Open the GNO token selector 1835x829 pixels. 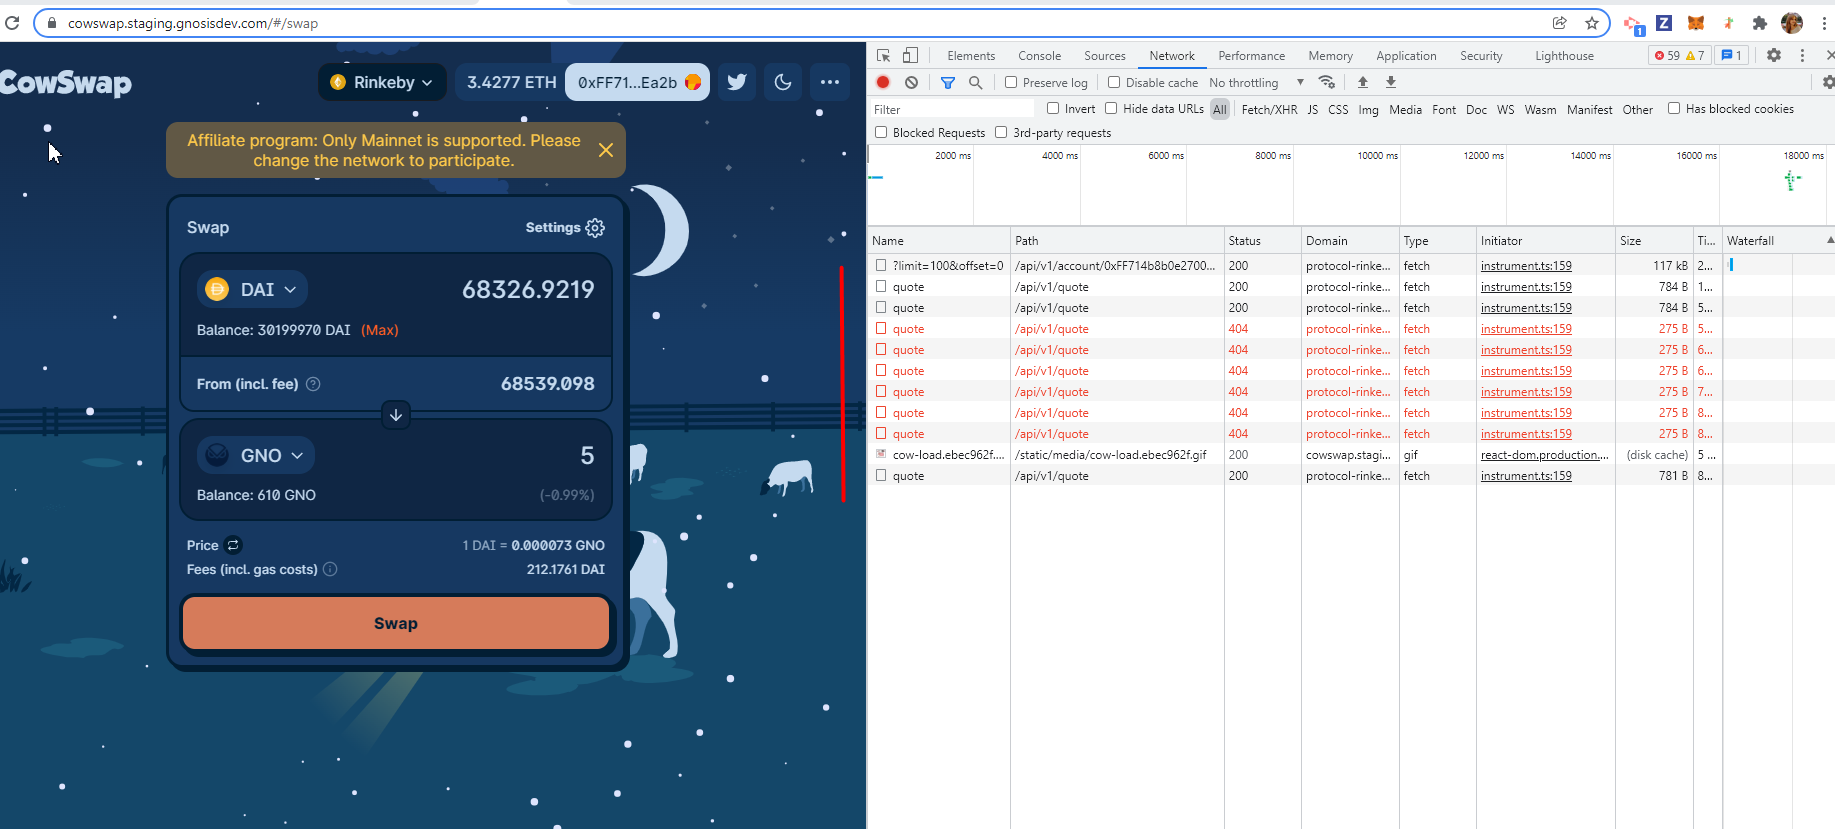click(256, 455)
